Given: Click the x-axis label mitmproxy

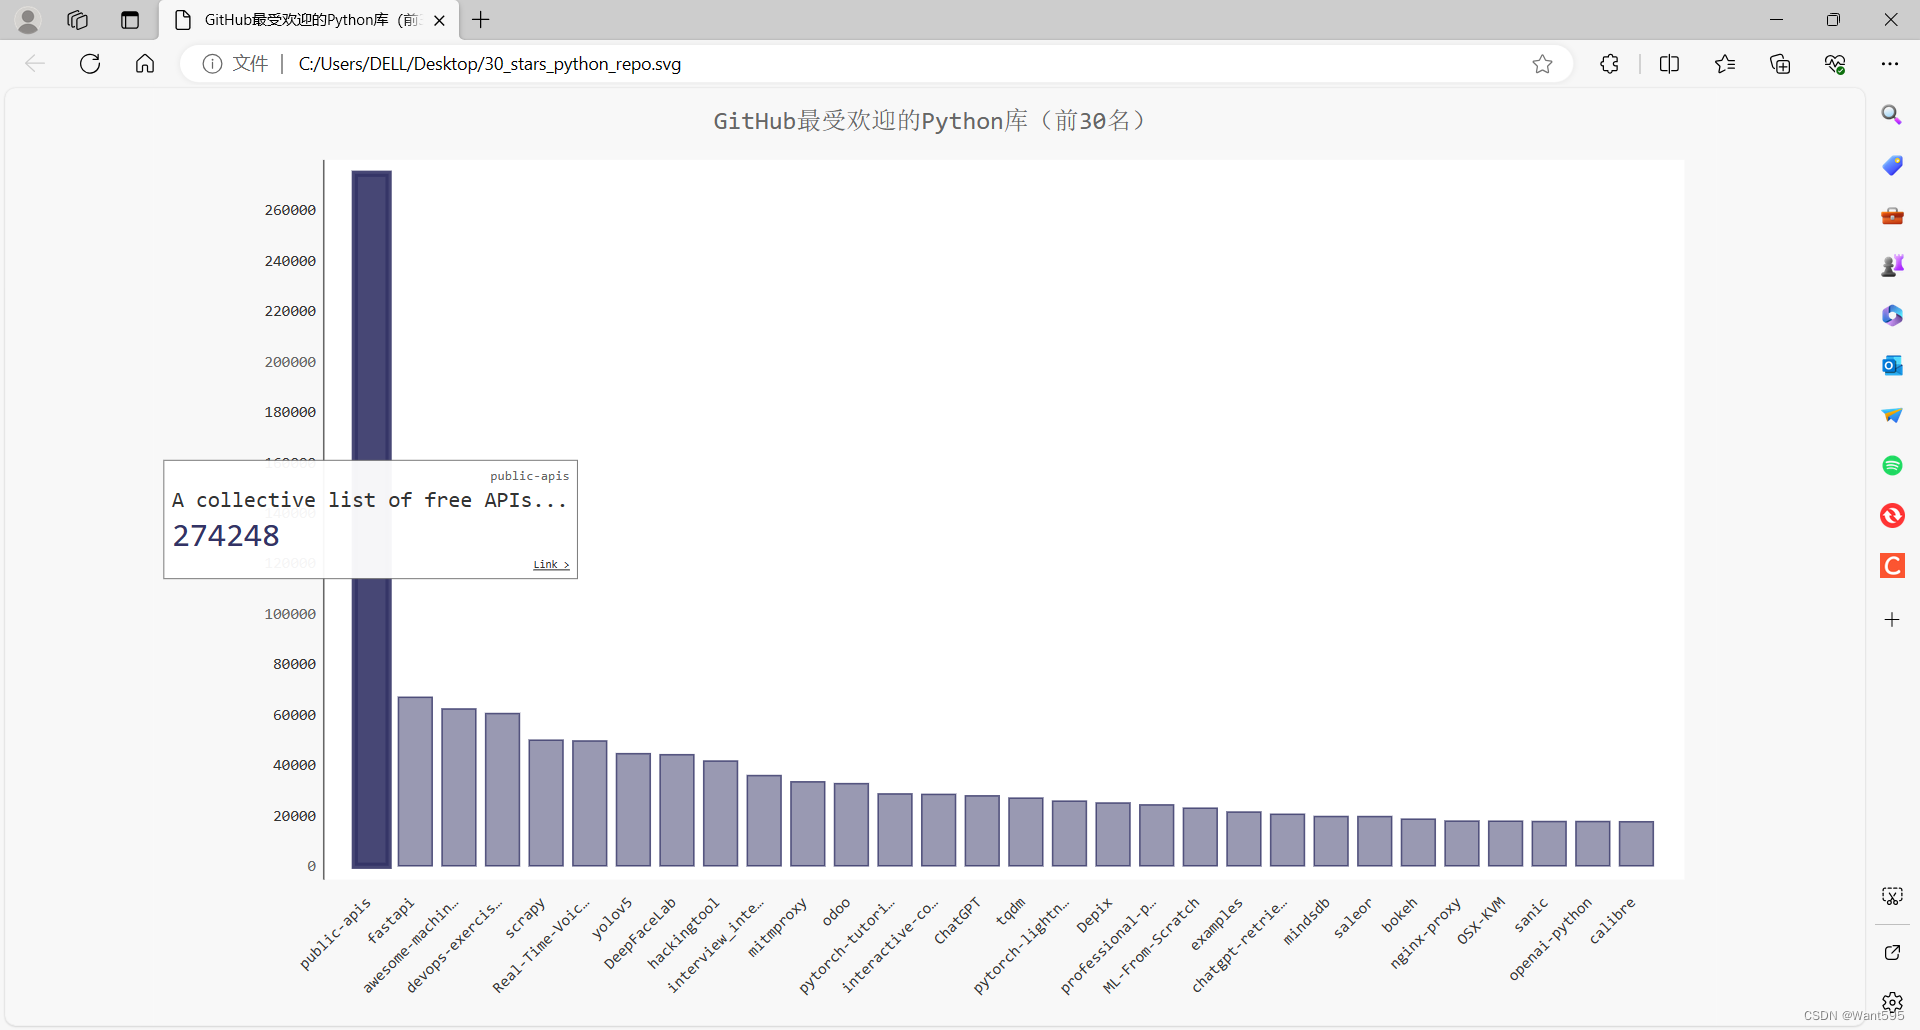Looking at the screenshot, I should (777, 928).
